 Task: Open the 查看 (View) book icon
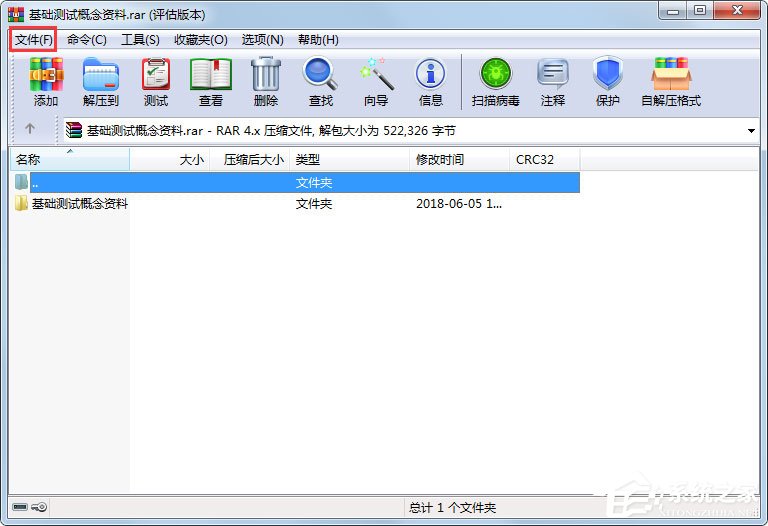[211, 75]
